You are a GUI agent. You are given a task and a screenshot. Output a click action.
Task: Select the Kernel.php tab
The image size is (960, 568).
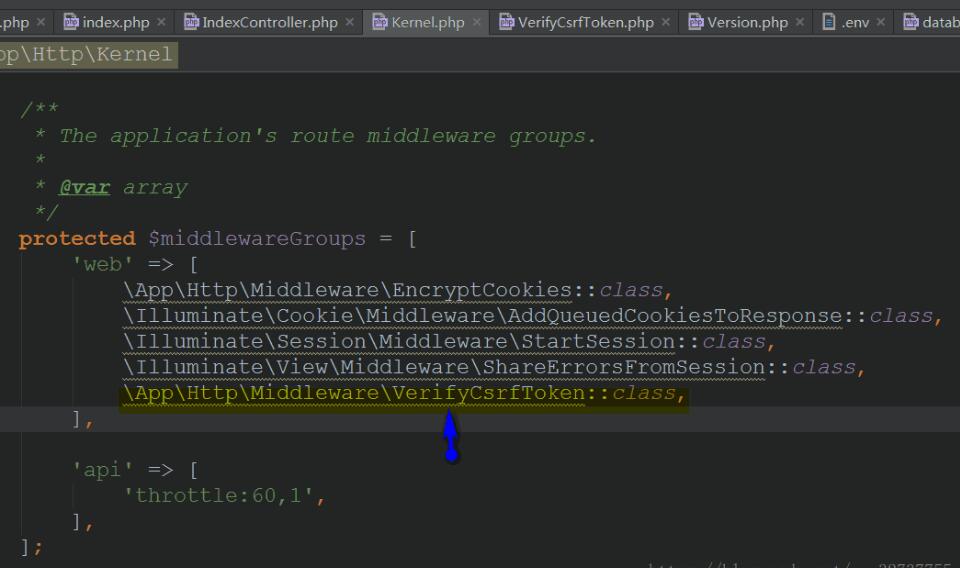click(428, 23)
